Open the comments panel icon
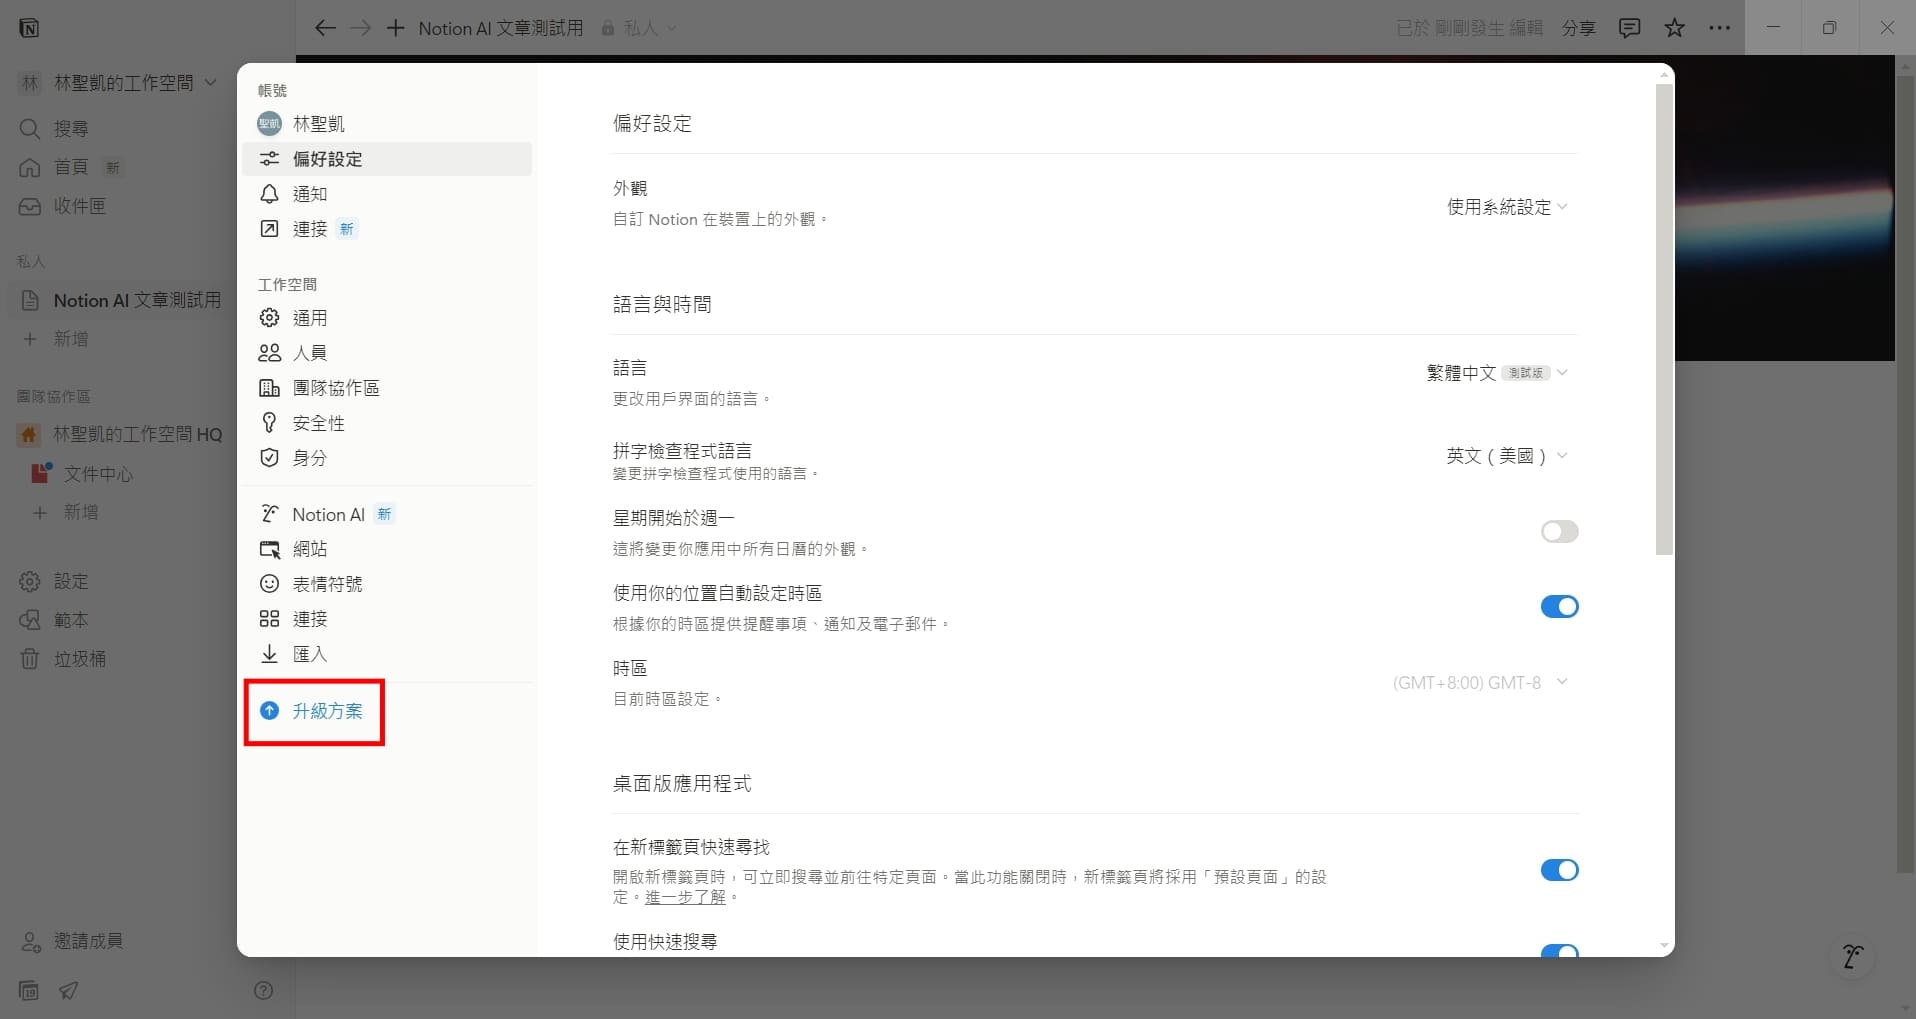1916x1019 pixels. (1628, 28)
